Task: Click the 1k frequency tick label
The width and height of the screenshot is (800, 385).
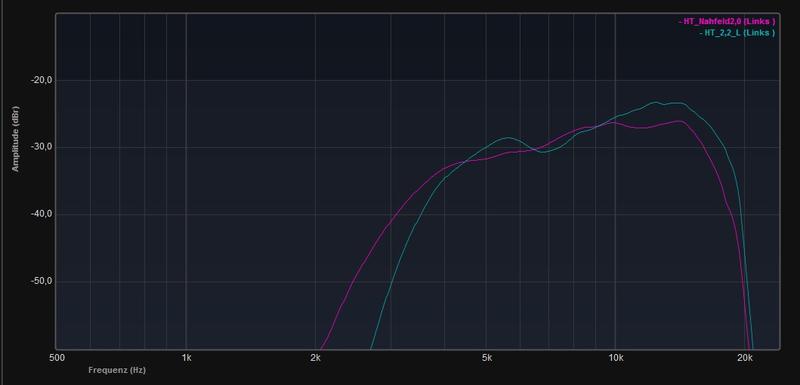Action: (x=186, y=358)
